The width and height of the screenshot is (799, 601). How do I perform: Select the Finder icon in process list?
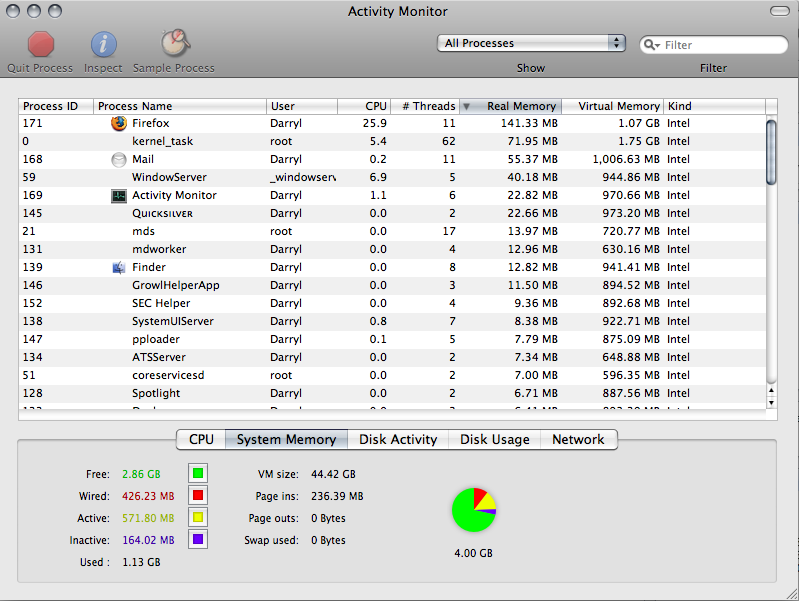(119, 268)
